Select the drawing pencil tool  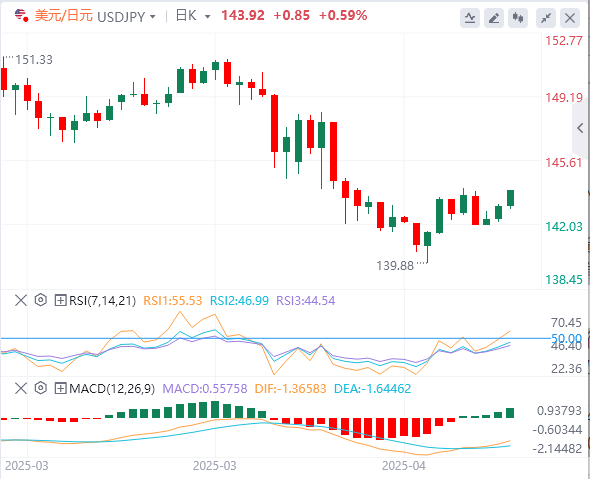(x=494, y=18)
